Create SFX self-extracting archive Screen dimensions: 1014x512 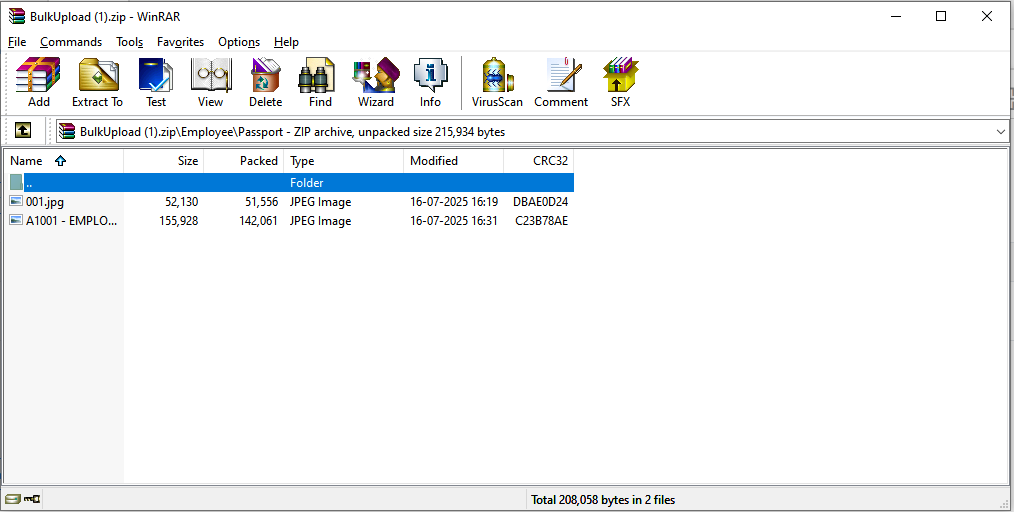click(620, 83)
